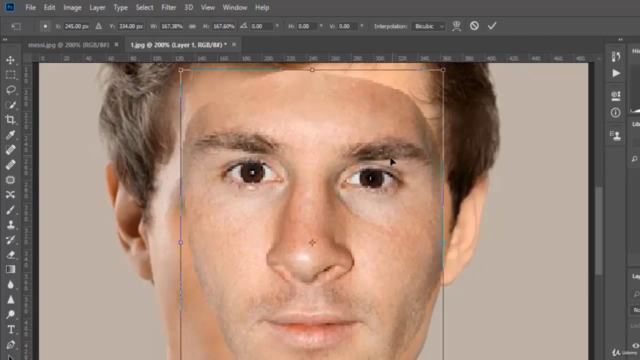
Task: Open the Select menu
Action: coord(144,7)
